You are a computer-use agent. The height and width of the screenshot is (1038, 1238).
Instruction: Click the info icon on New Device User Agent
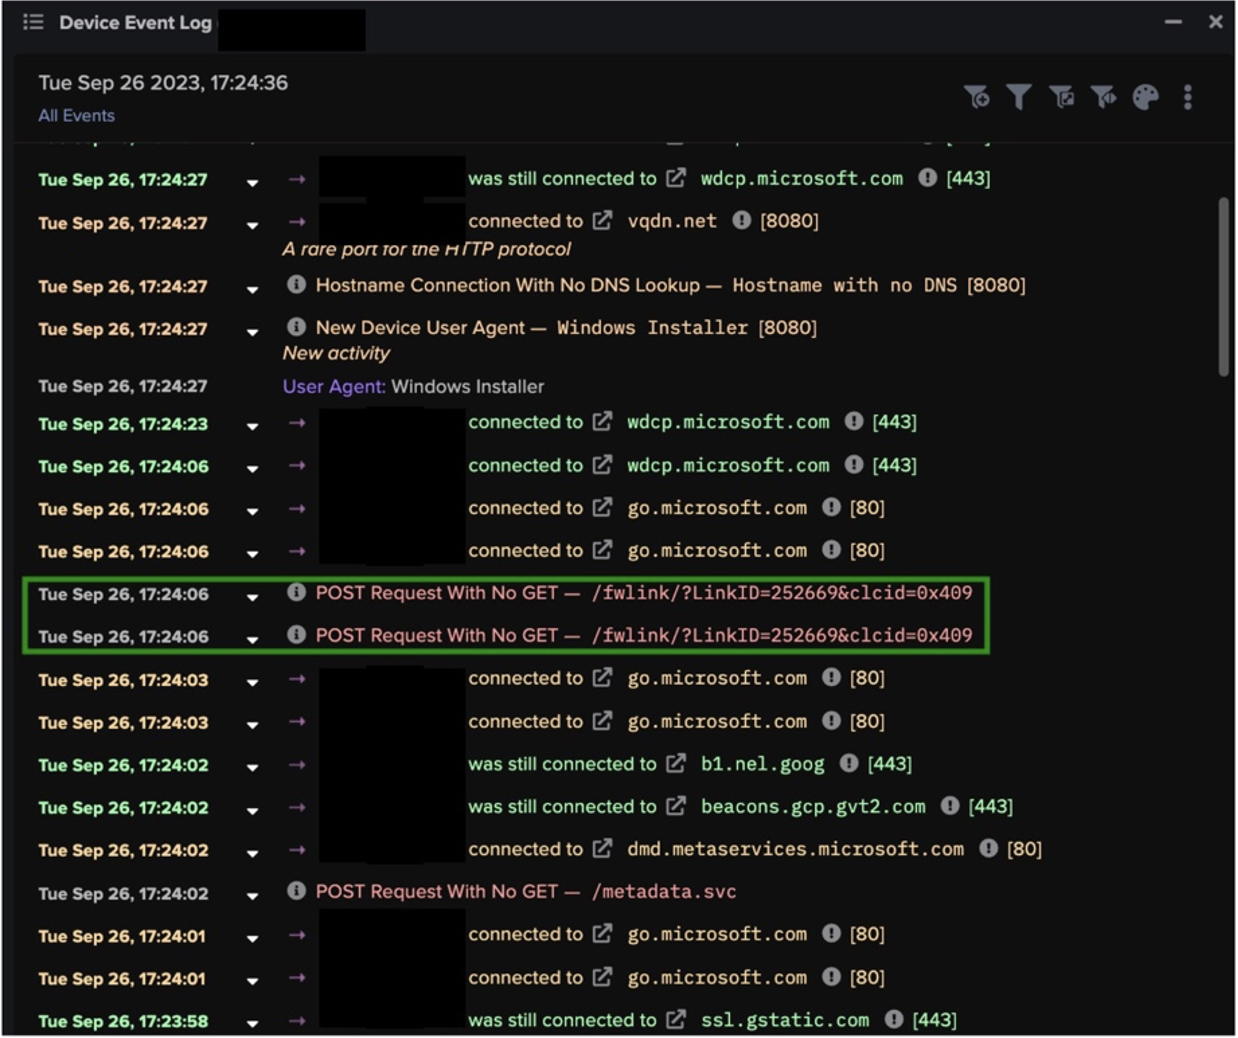297,328
